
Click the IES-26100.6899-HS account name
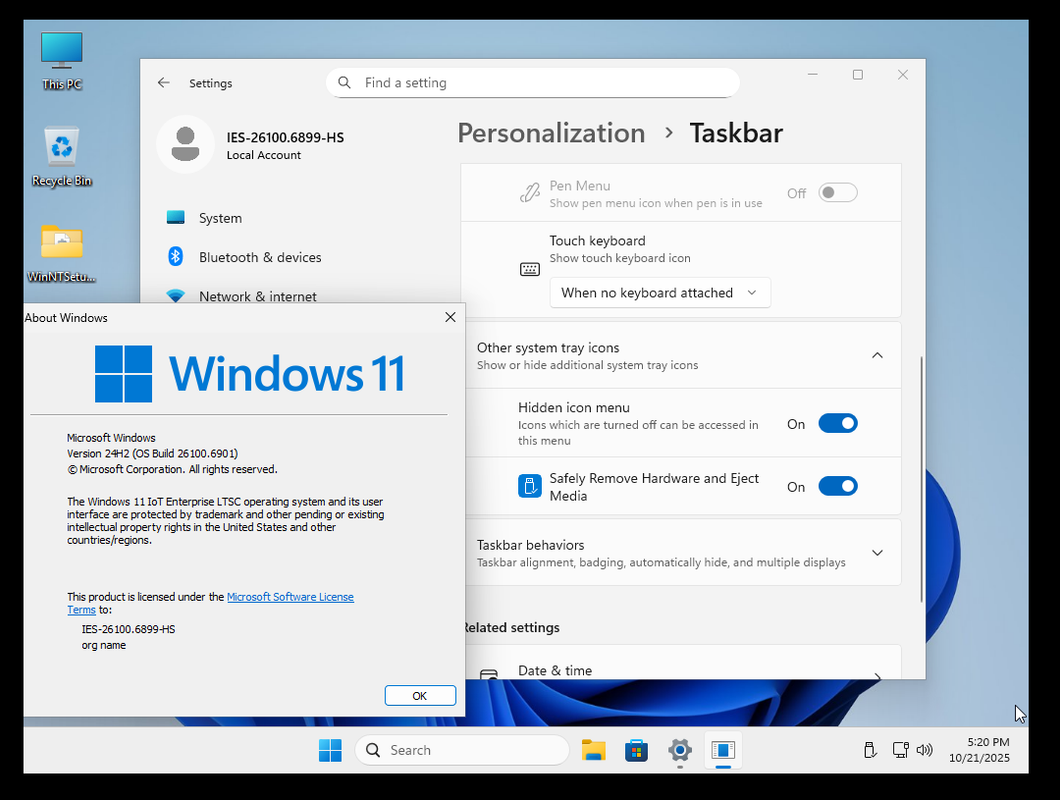pyautogui.click(x=285, y=137)
